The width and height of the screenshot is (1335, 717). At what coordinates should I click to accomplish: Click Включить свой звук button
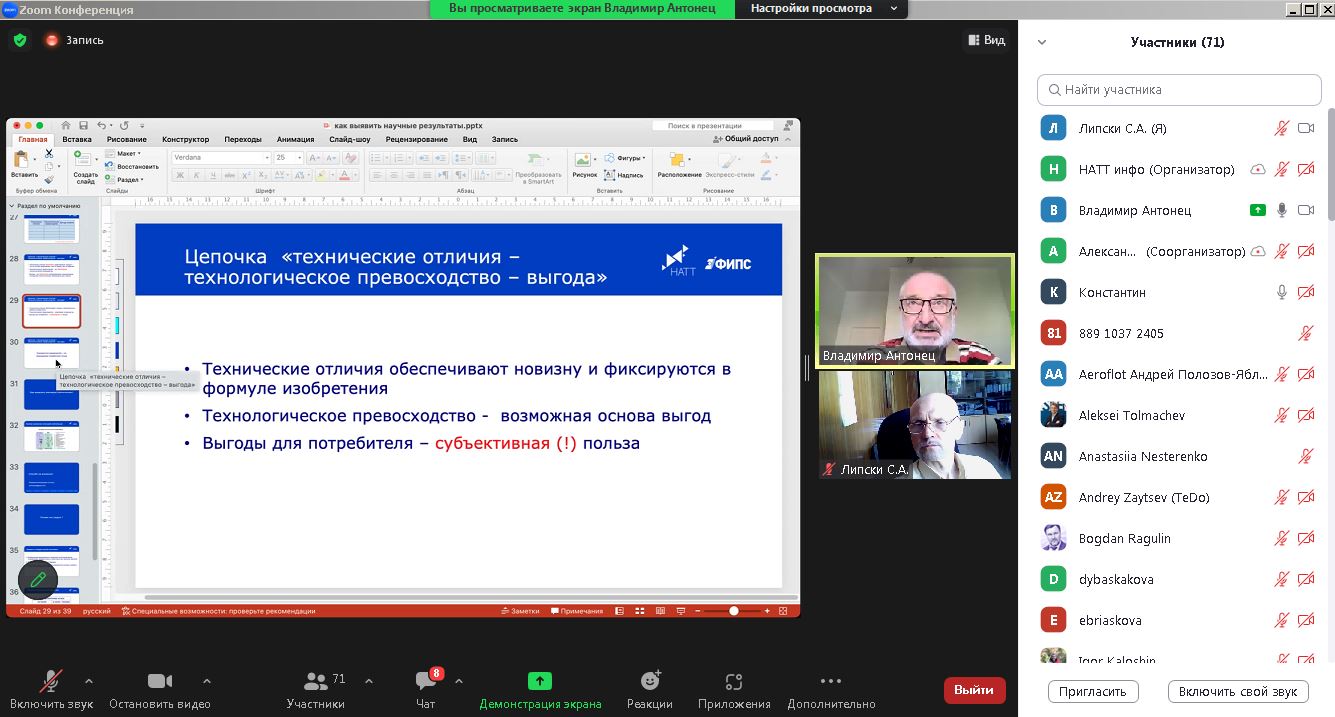click(x=1237, y=691)
